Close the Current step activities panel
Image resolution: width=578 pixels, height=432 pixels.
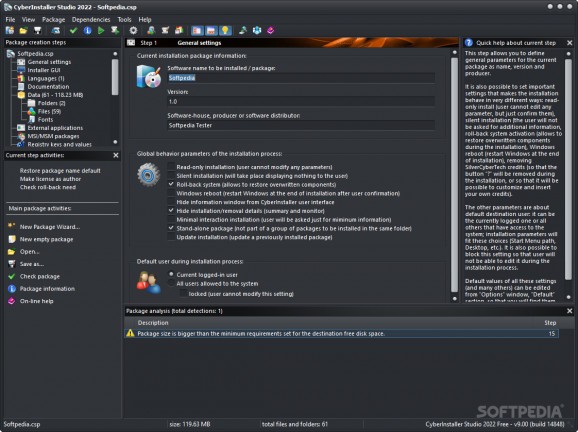point(116,156)
